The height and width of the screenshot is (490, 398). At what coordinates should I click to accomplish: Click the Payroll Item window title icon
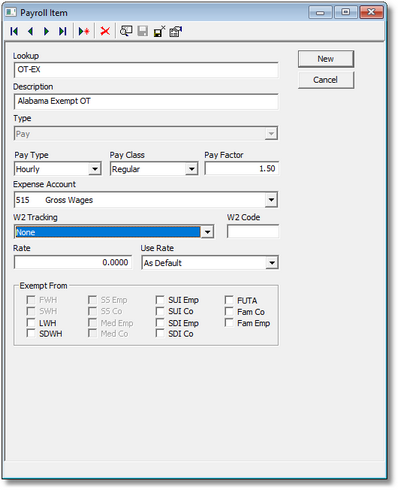coord(11,13)
